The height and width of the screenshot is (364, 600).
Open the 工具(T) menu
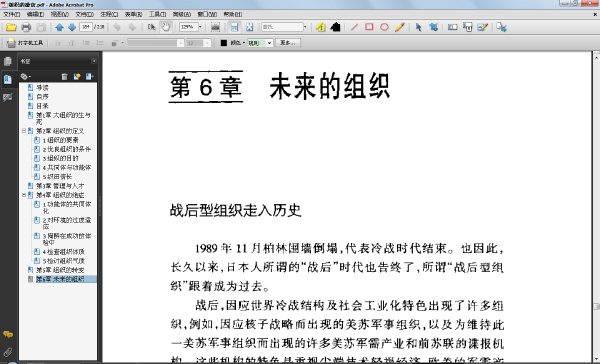tap(157, 14)
